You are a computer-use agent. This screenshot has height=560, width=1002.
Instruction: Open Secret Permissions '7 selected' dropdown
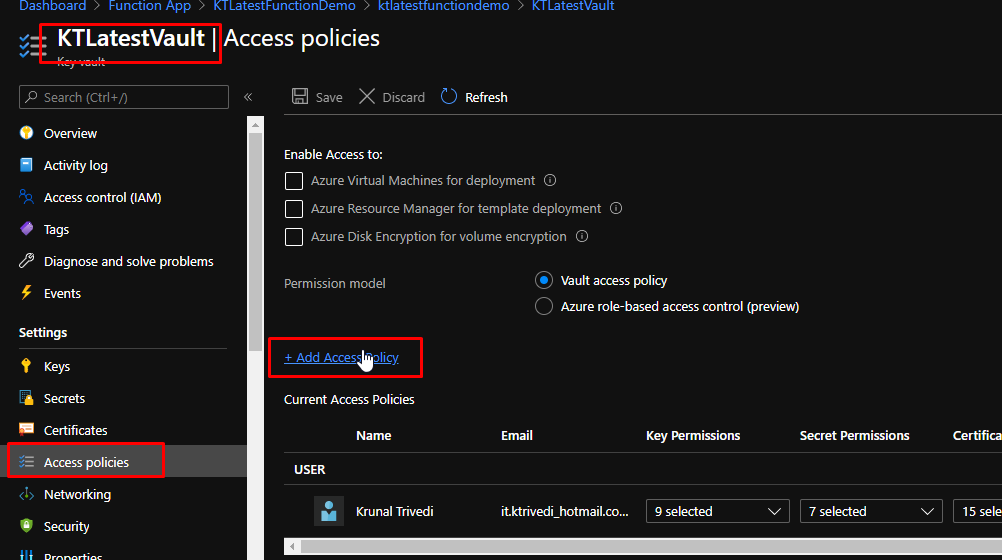point(871,511)
